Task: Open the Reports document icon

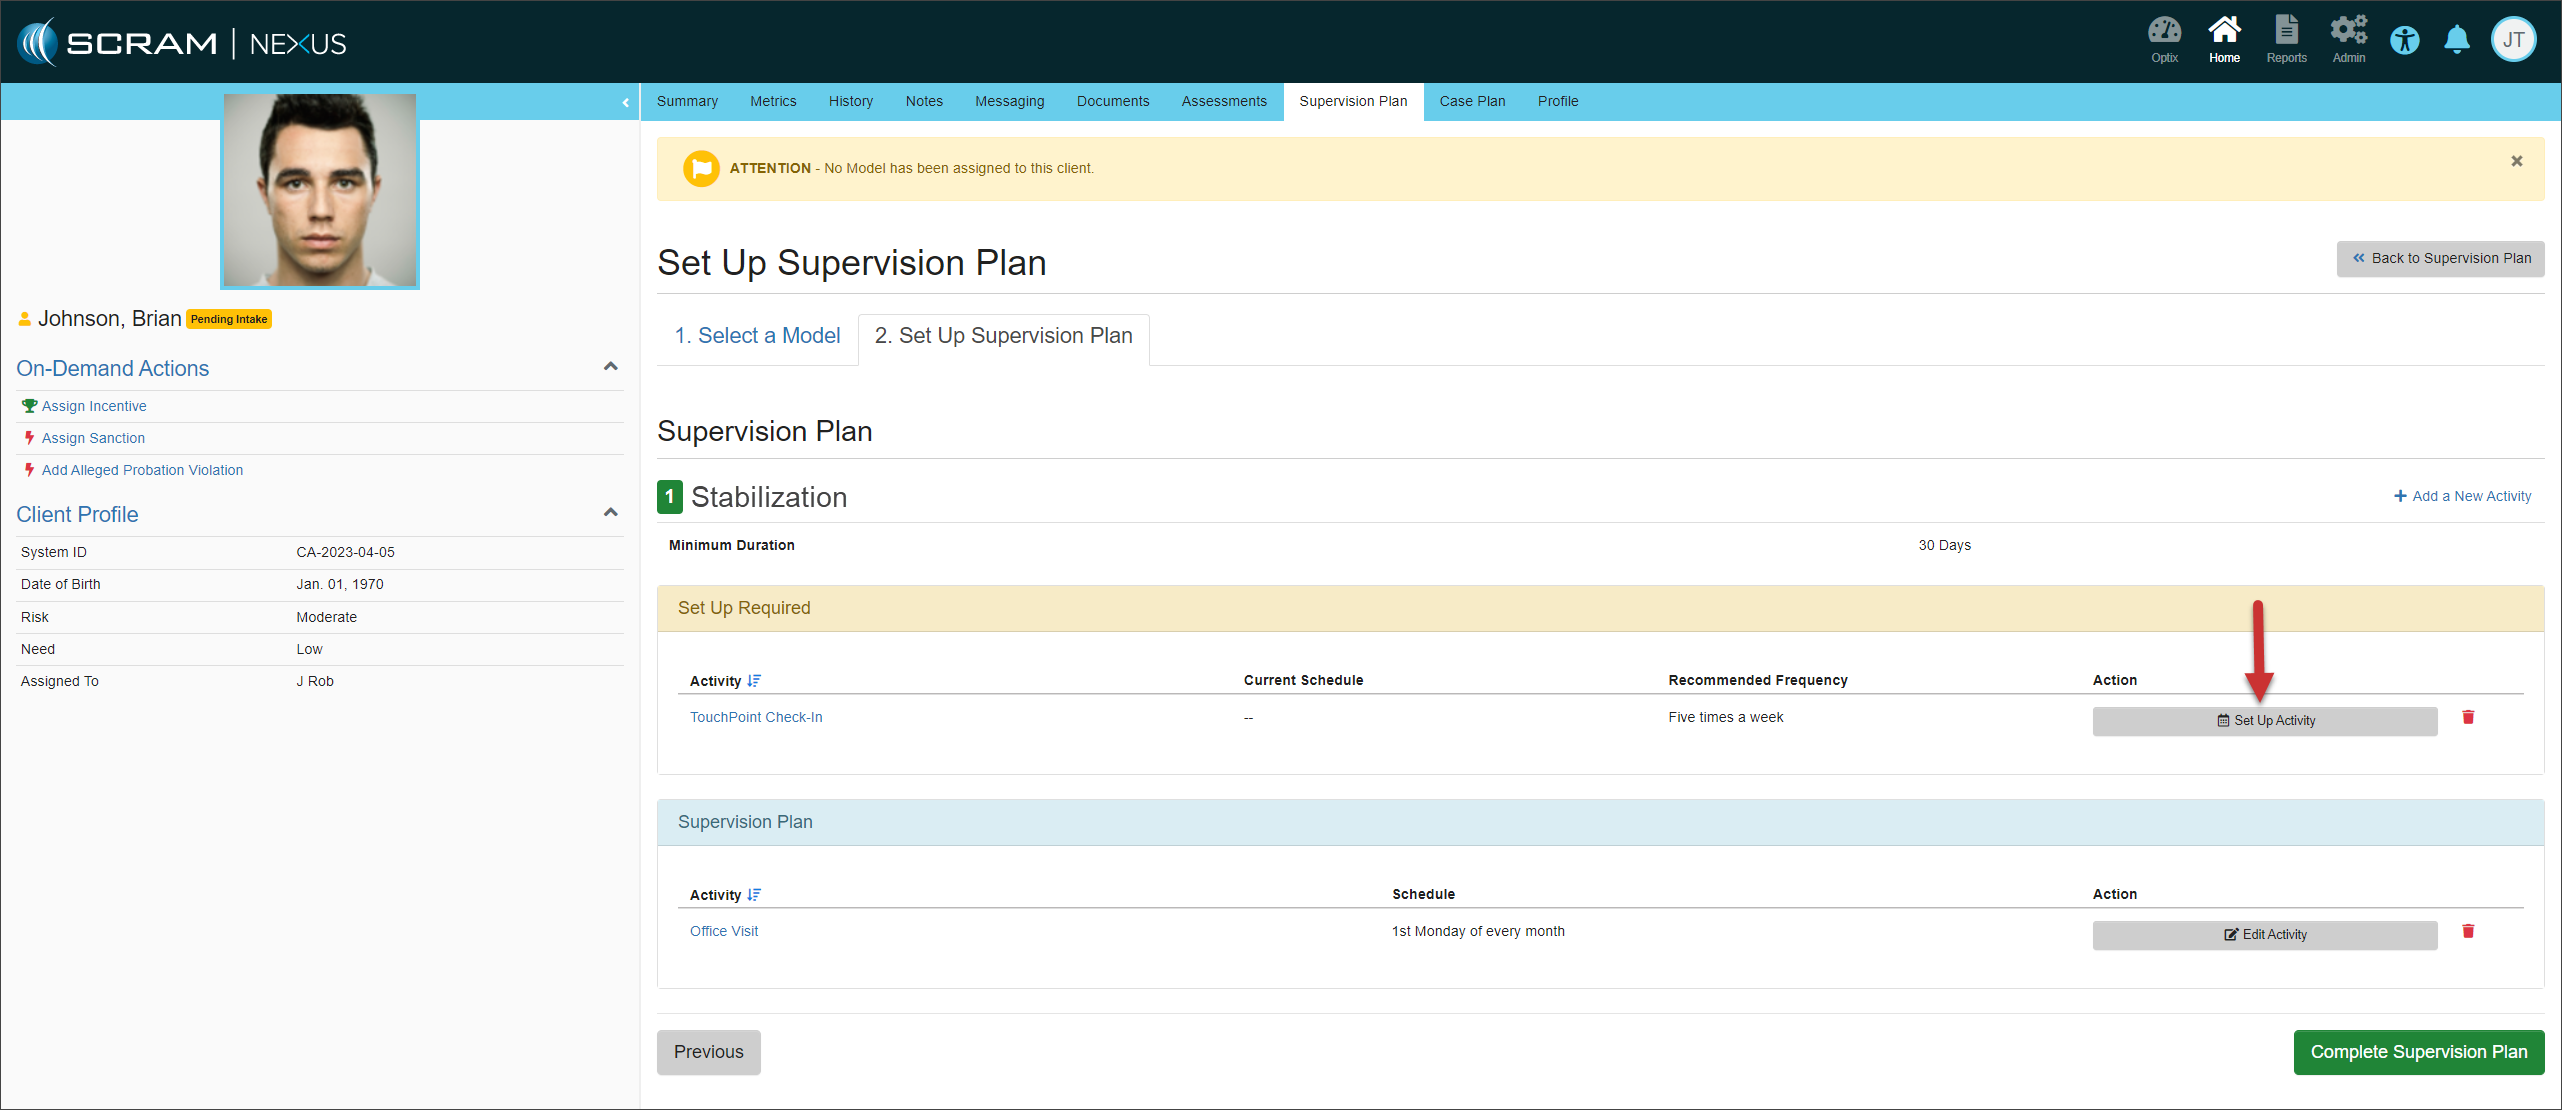Action: [x=2286, y=39]
